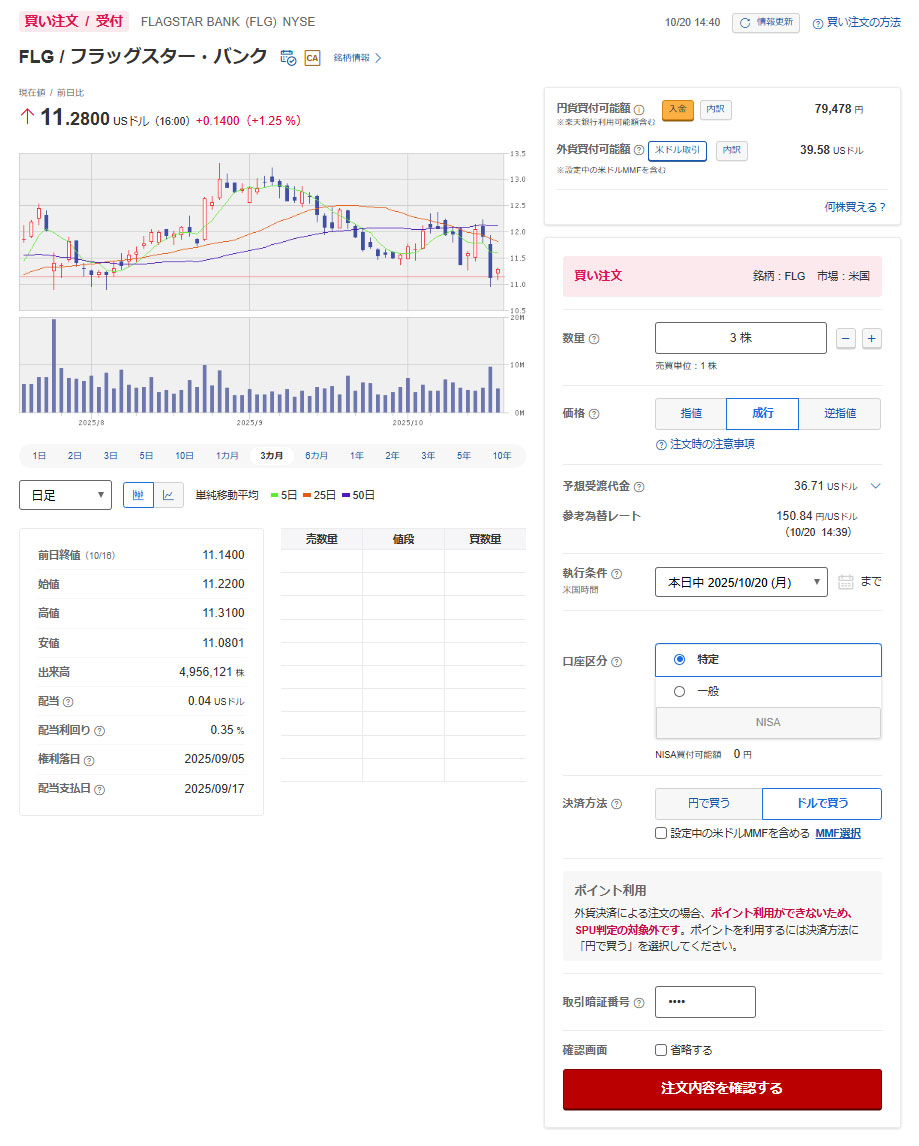
Task: Choose the 指値 price type tab
Action: click(690, 414)
